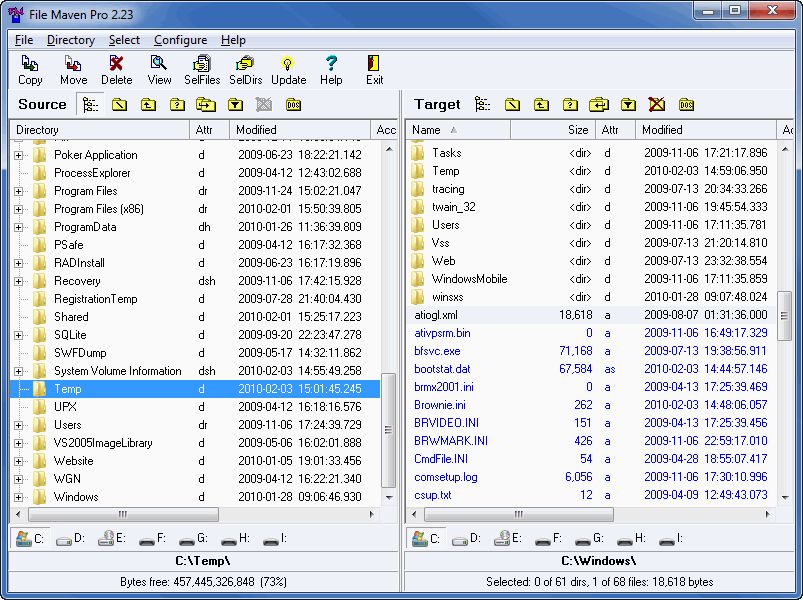Viewport: 803px width, 600px height.
Task: Sort Target list by Modified column header
Action: [x=706, y=130]
